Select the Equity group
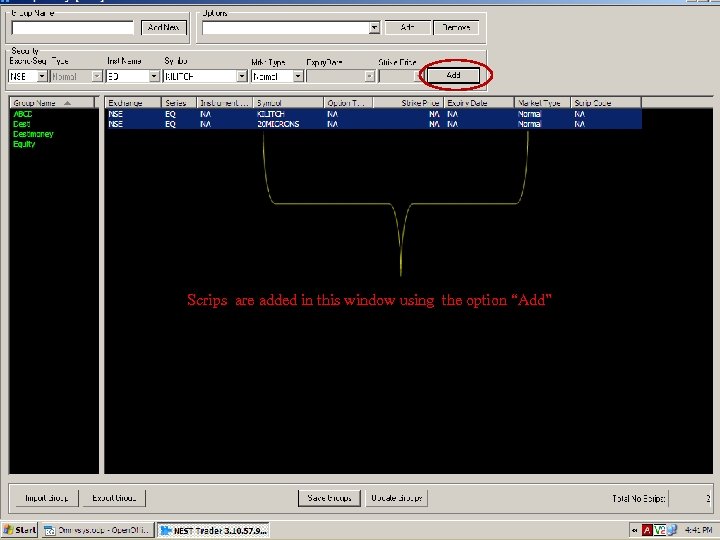Image resolution: width=720 pixels, height=540 pixels. coord(24,144)
